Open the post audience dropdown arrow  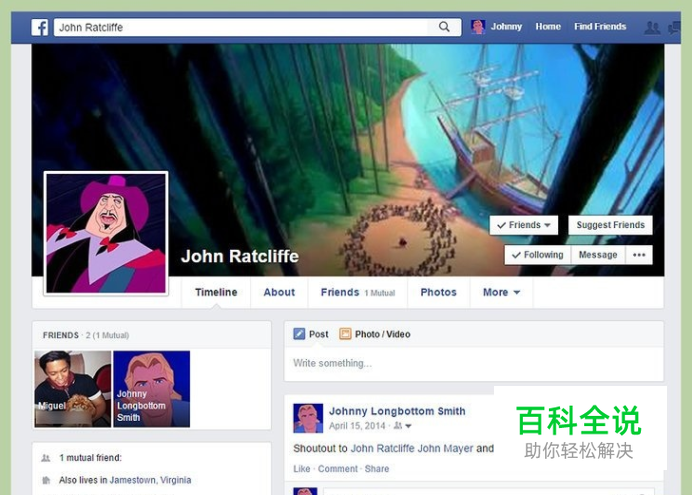coord(408,426)
